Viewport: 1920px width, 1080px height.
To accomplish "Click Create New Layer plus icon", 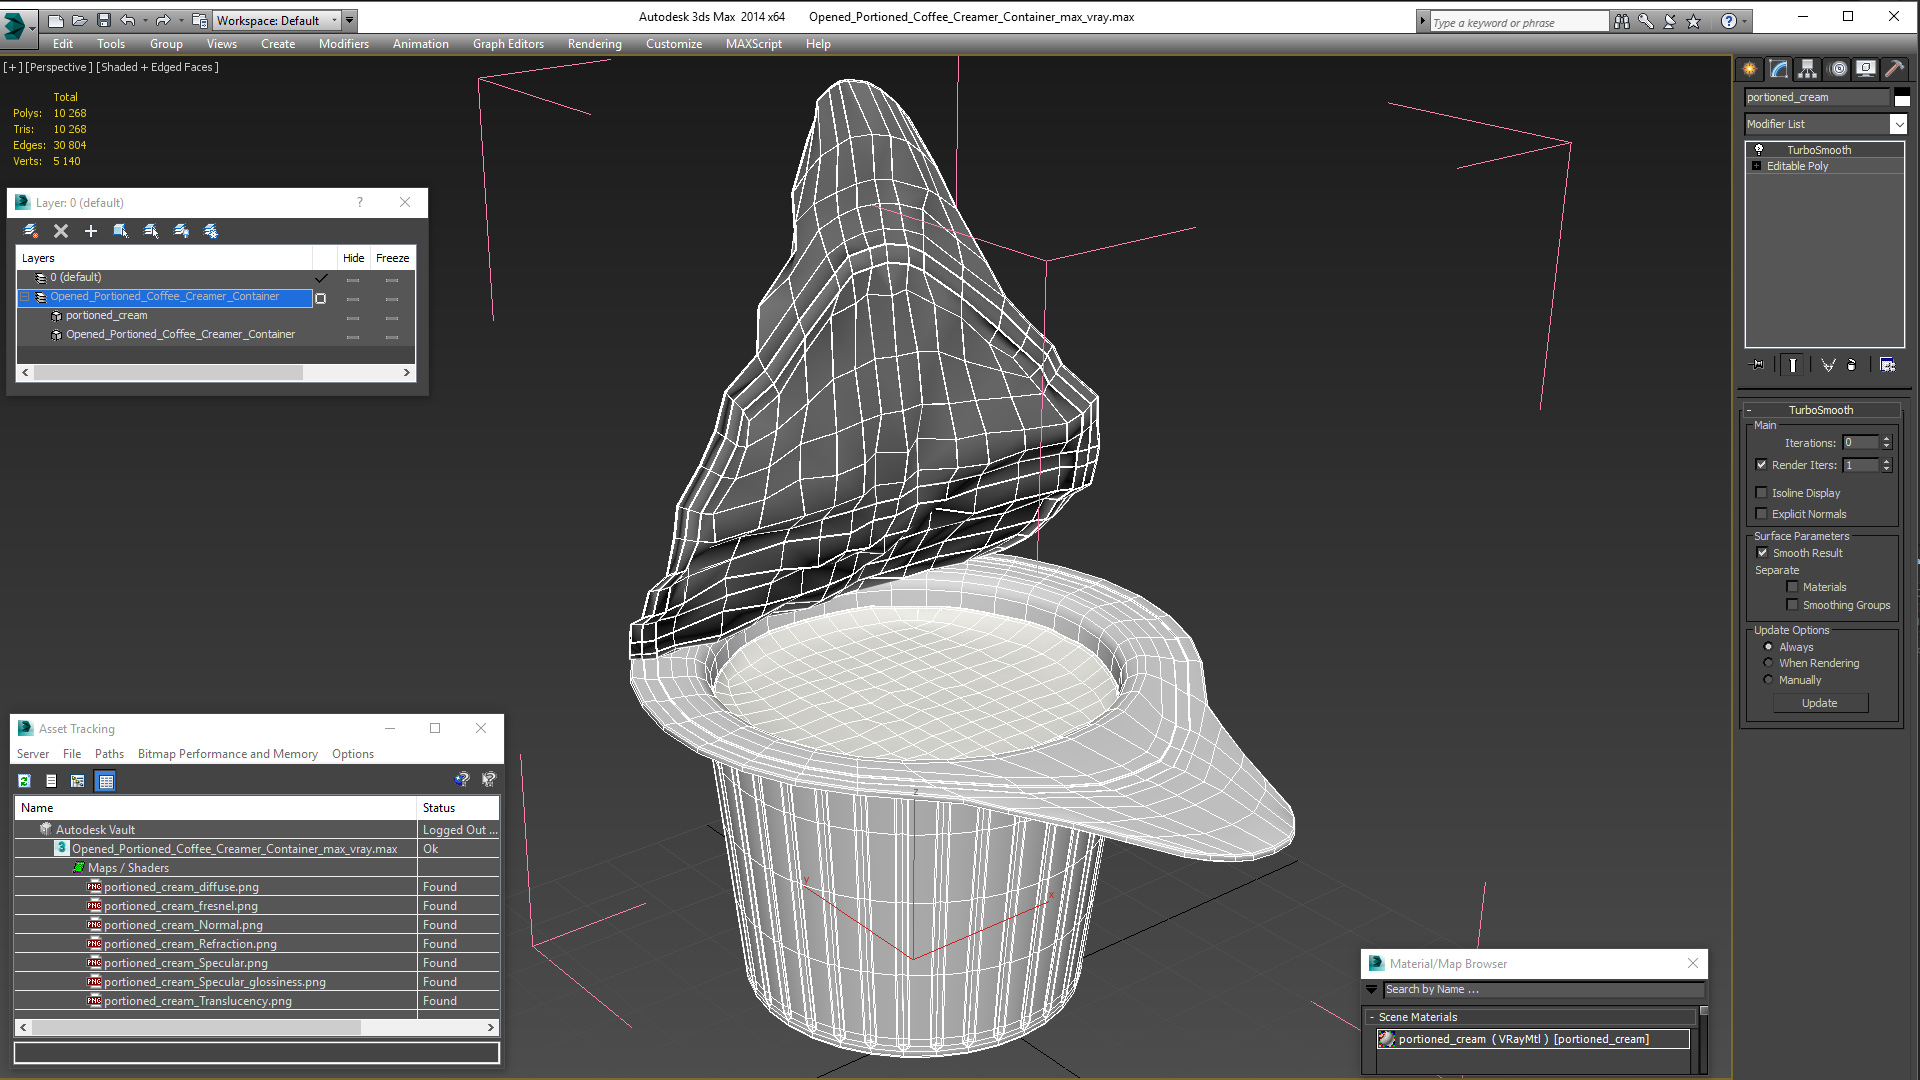I will (x=91, y=231).
